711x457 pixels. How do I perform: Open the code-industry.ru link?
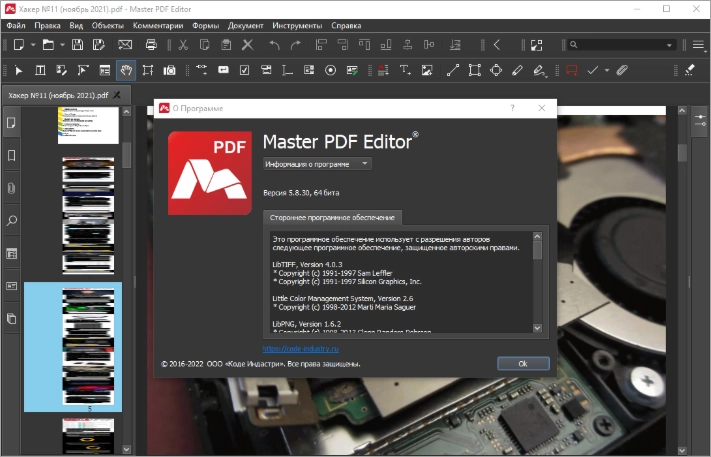pyautogui.click(x=301, y=349)
